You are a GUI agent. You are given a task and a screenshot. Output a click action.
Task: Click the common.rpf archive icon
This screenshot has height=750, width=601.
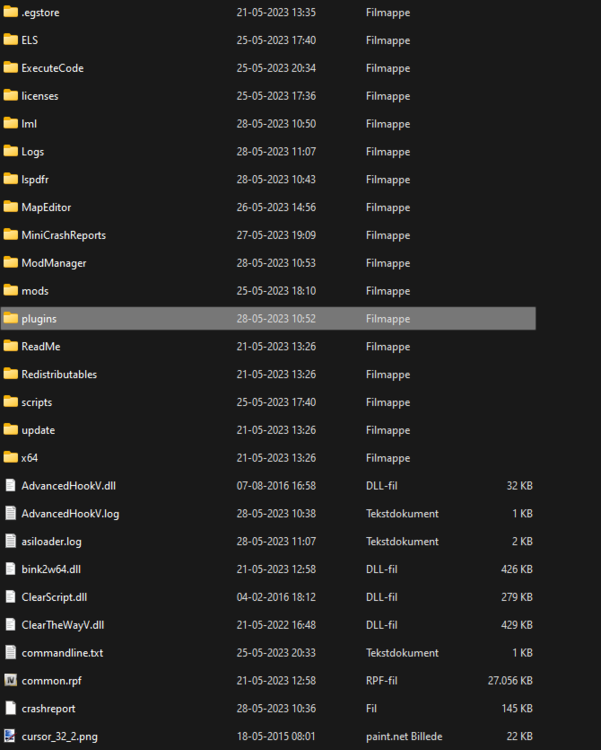coord(11,680)
